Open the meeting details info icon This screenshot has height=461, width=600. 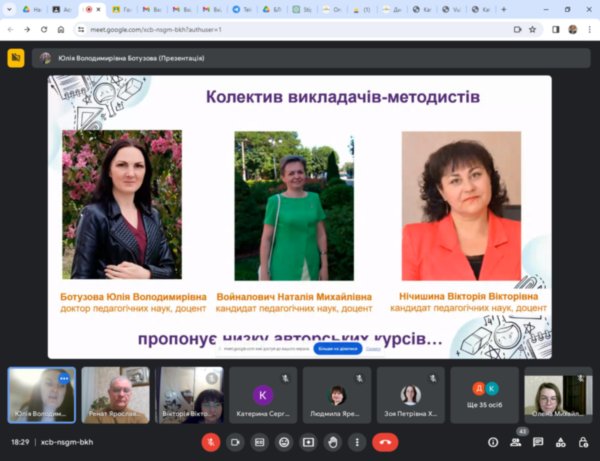(492, 441)
